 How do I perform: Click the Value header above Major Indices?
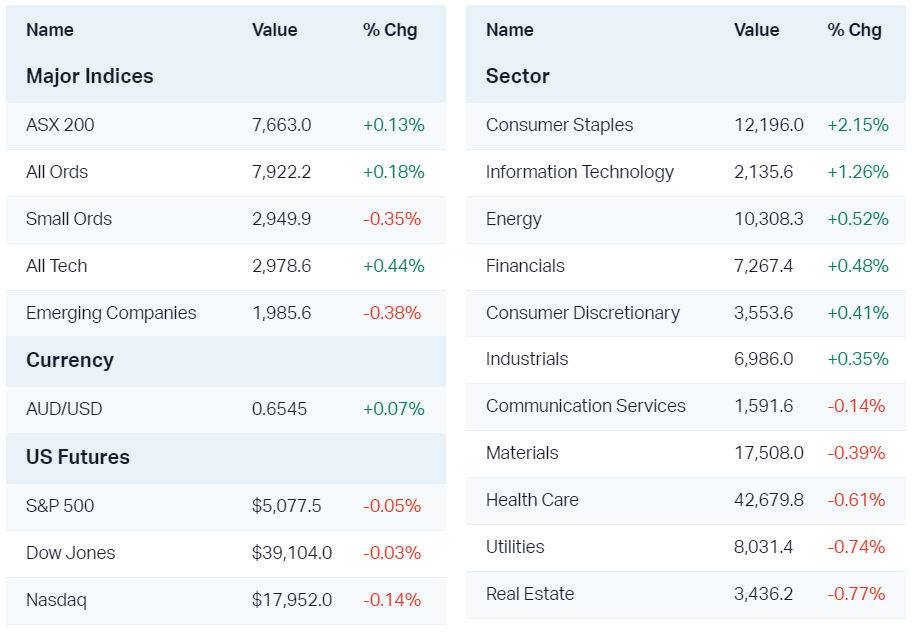275,30
